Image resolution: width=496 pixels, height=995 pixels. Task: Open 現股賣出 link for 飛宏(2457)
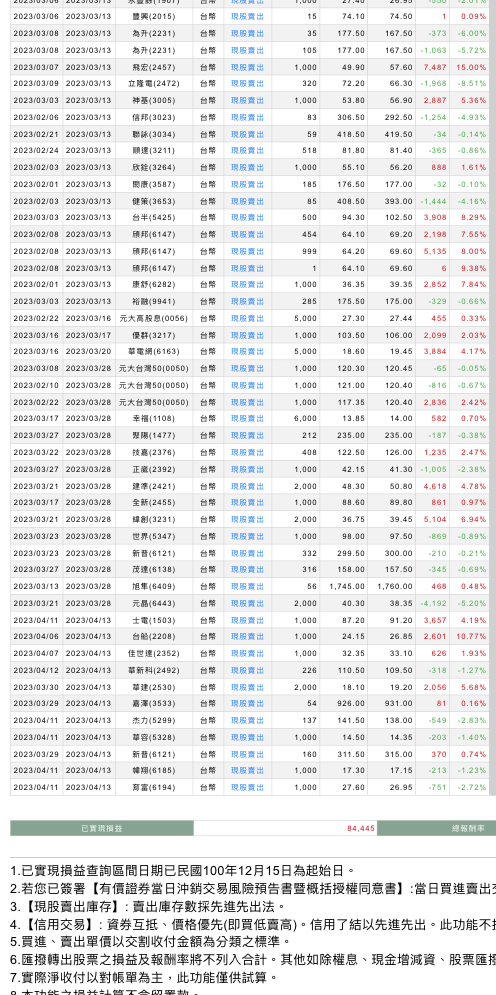(x=247, y=67)
